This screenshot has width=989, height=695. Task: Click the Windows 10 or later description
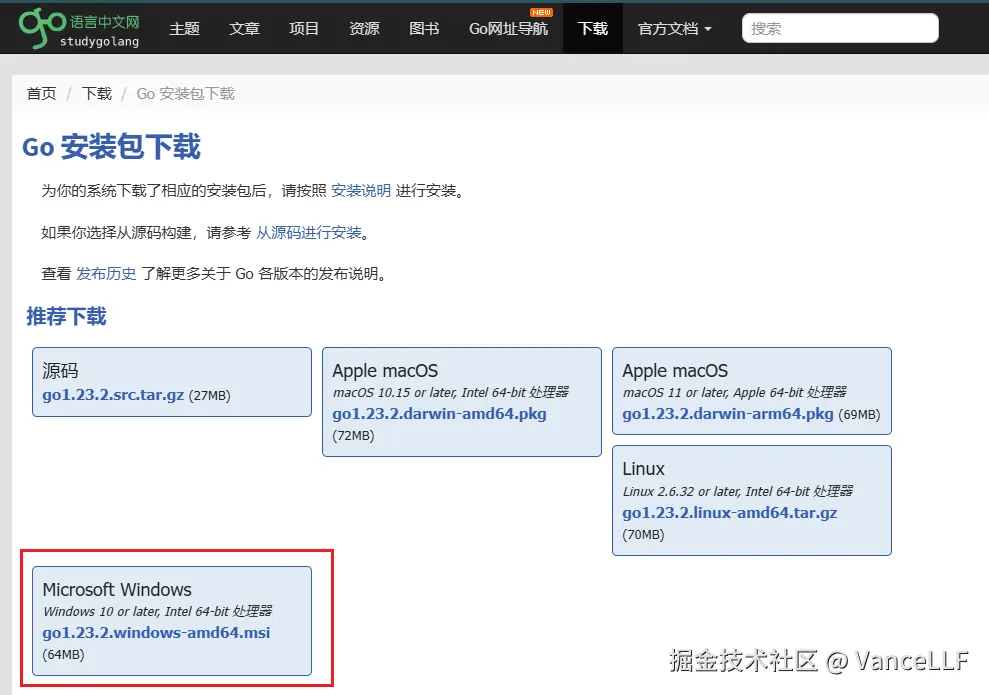pyautogui.click(x=158, y=611)
